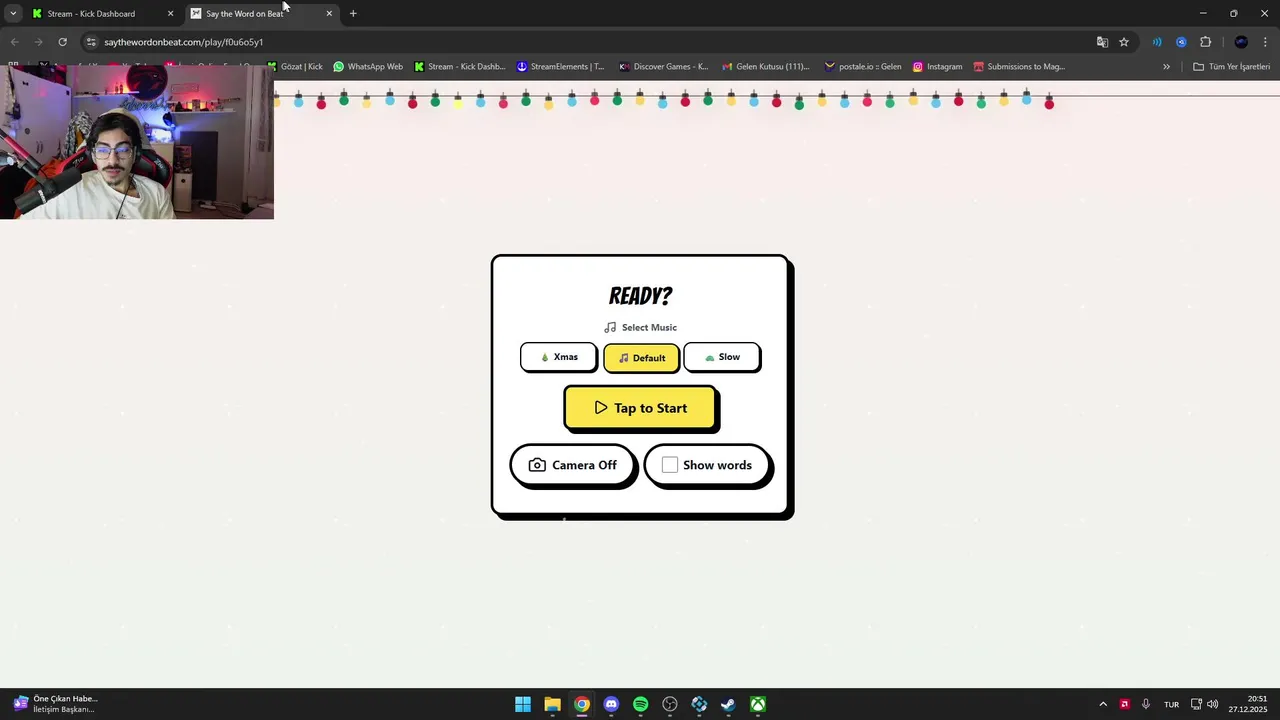View site information icon in address bar
The height and width of the screenshot is (720, 1280).
[91, 42]
